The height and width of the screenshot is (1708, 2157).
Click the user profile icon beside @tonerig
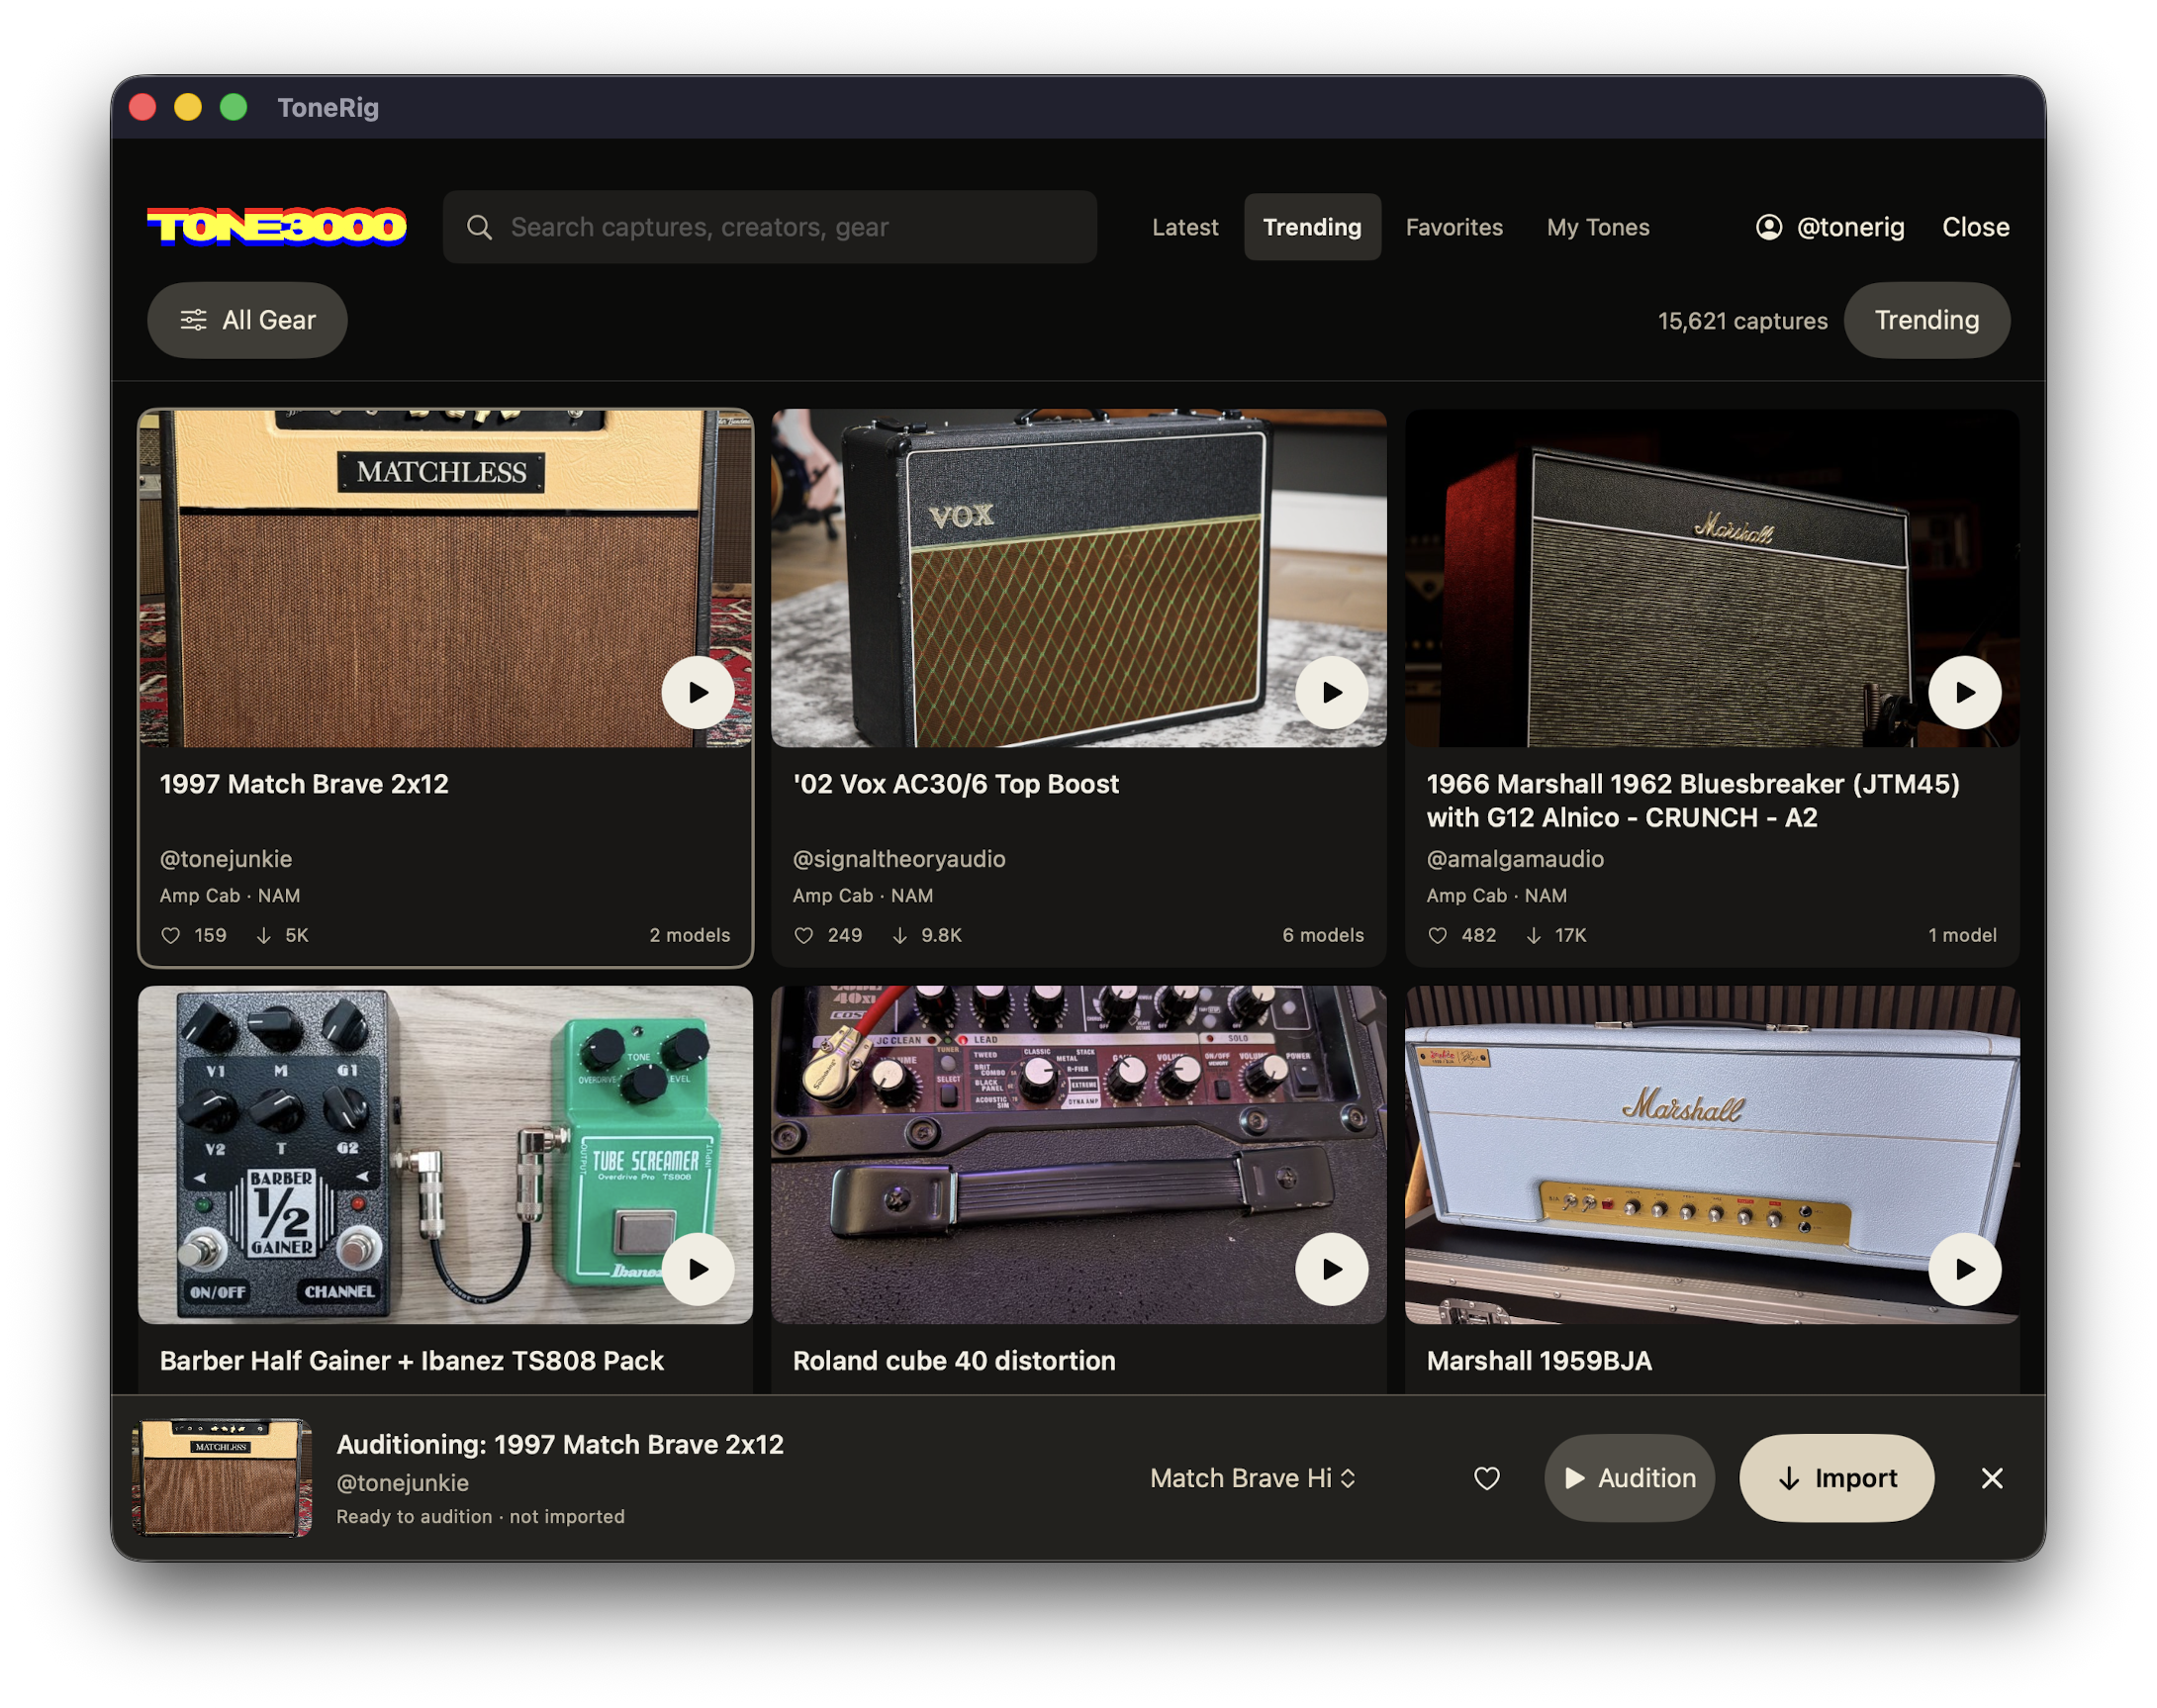click(1768, 227)
